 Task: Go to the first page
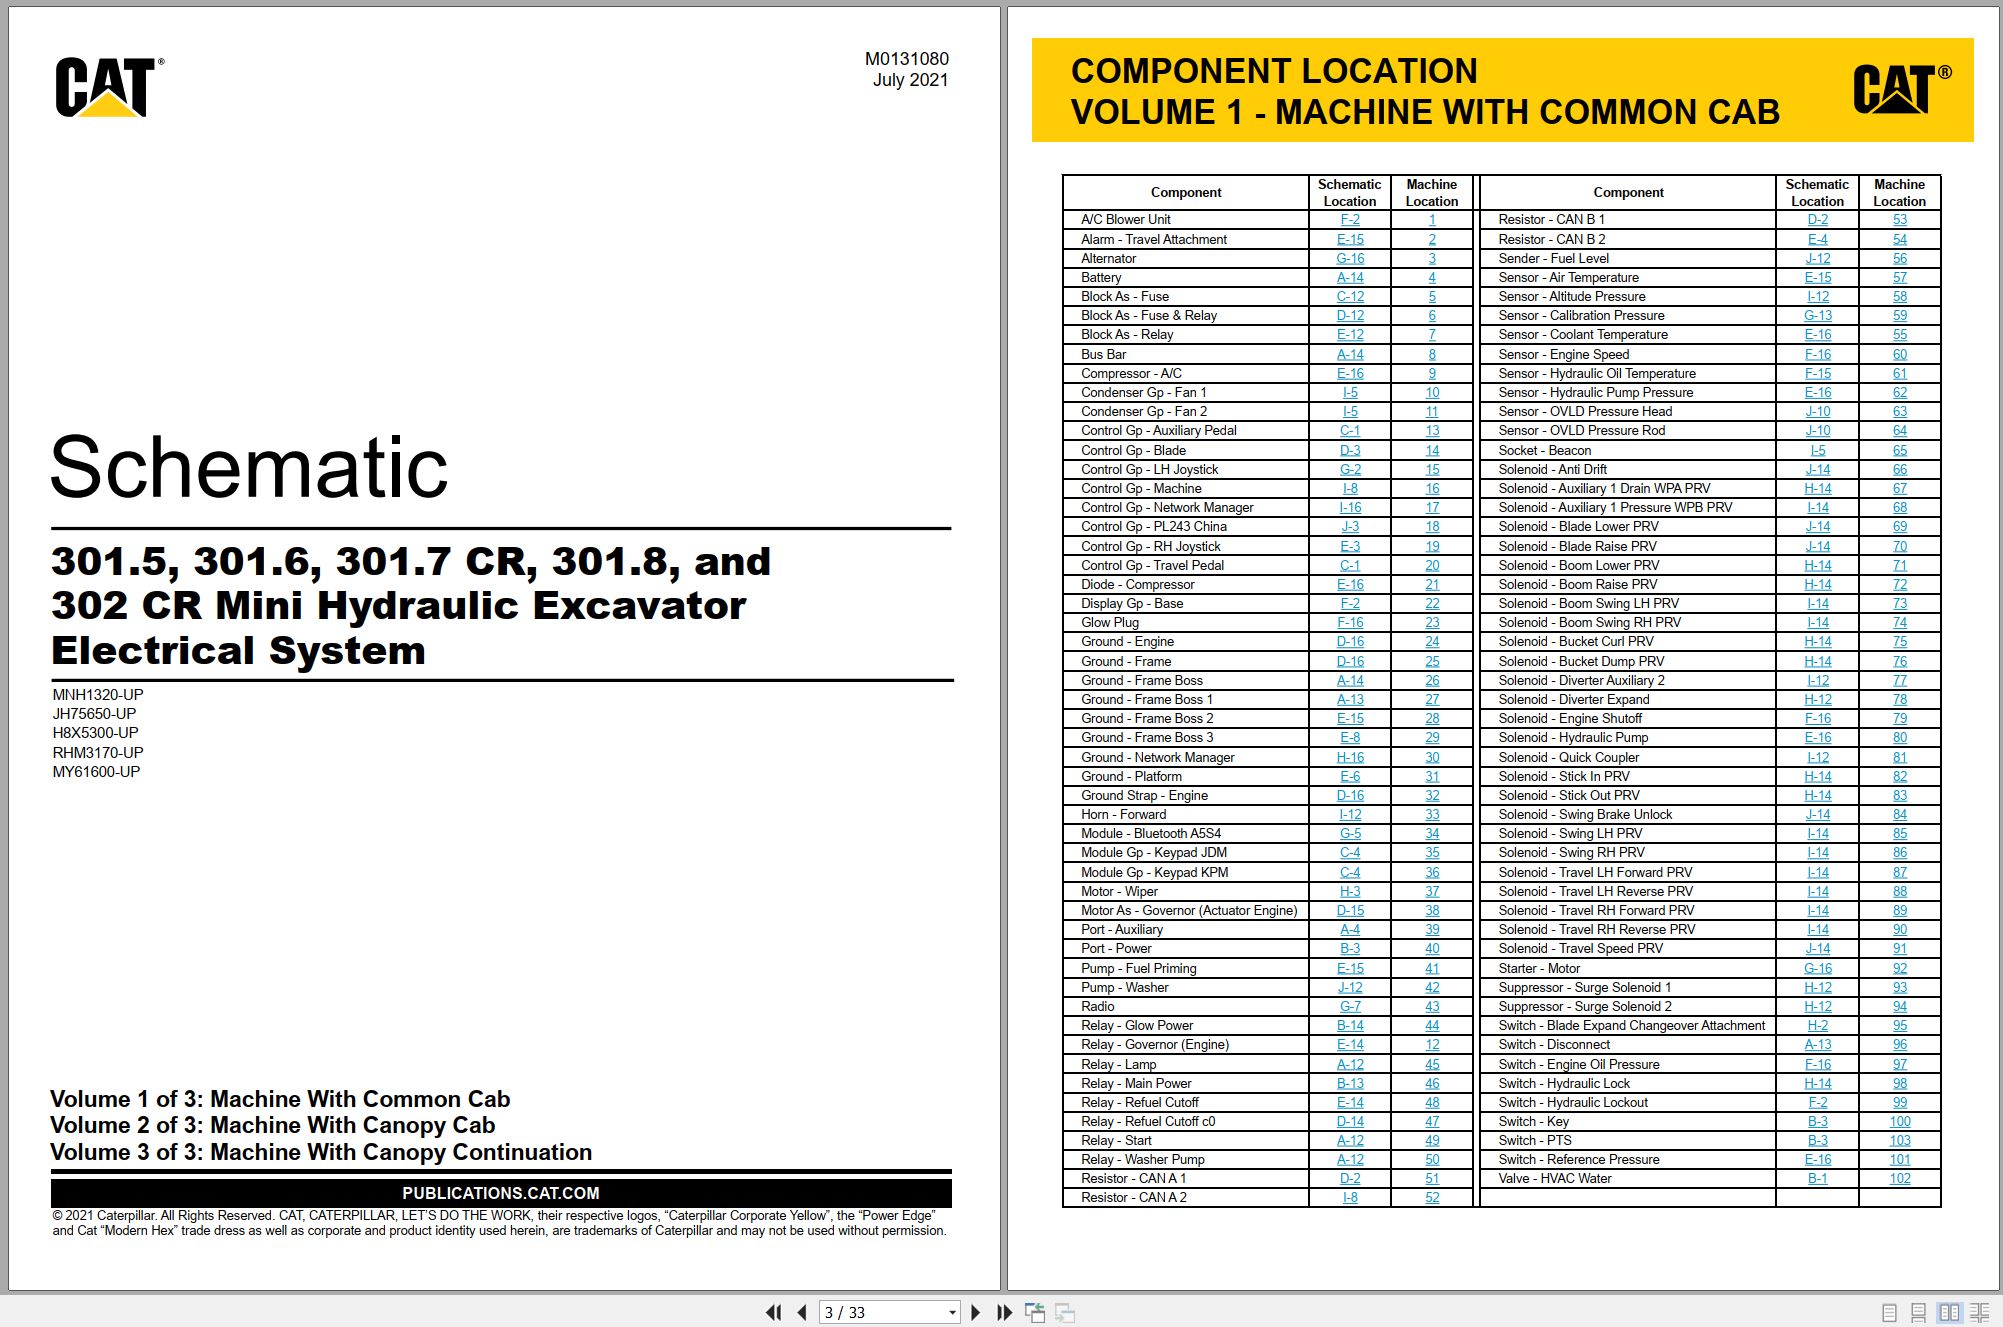[x=773, y=1312]
